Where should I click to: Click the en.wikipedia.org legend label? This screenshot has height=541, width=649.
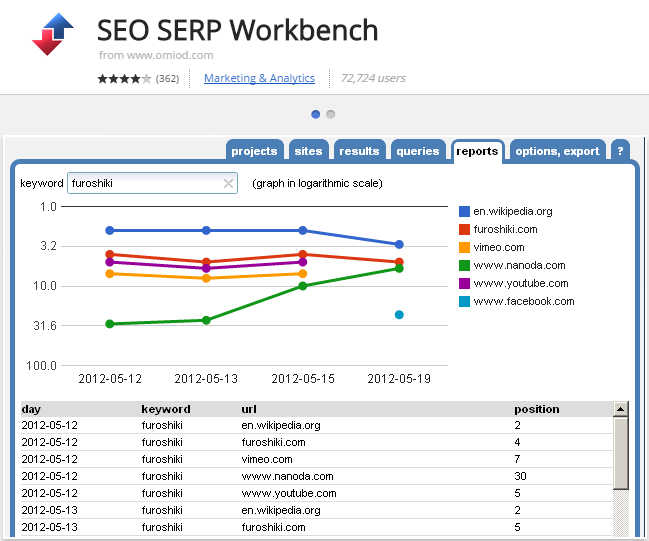[513, 212]
